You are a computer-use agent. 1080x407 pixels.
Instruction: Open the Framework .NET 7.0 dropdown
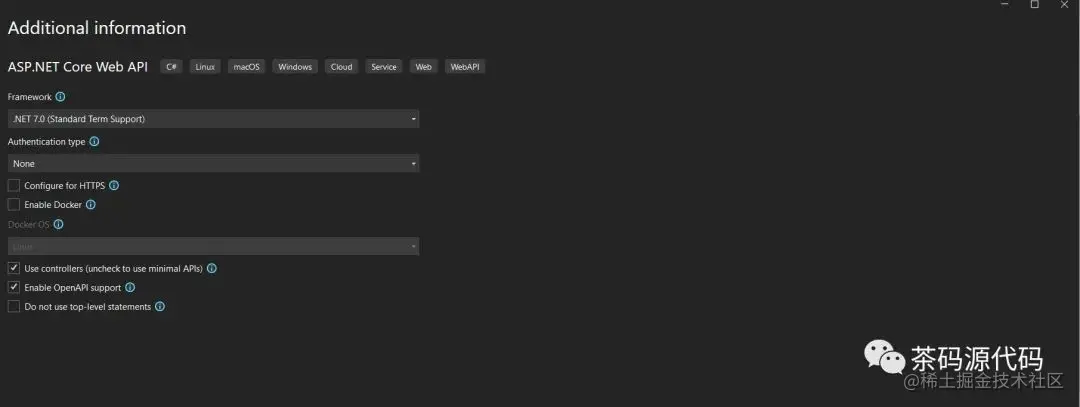pyautogui.click(x=214, y=119)
